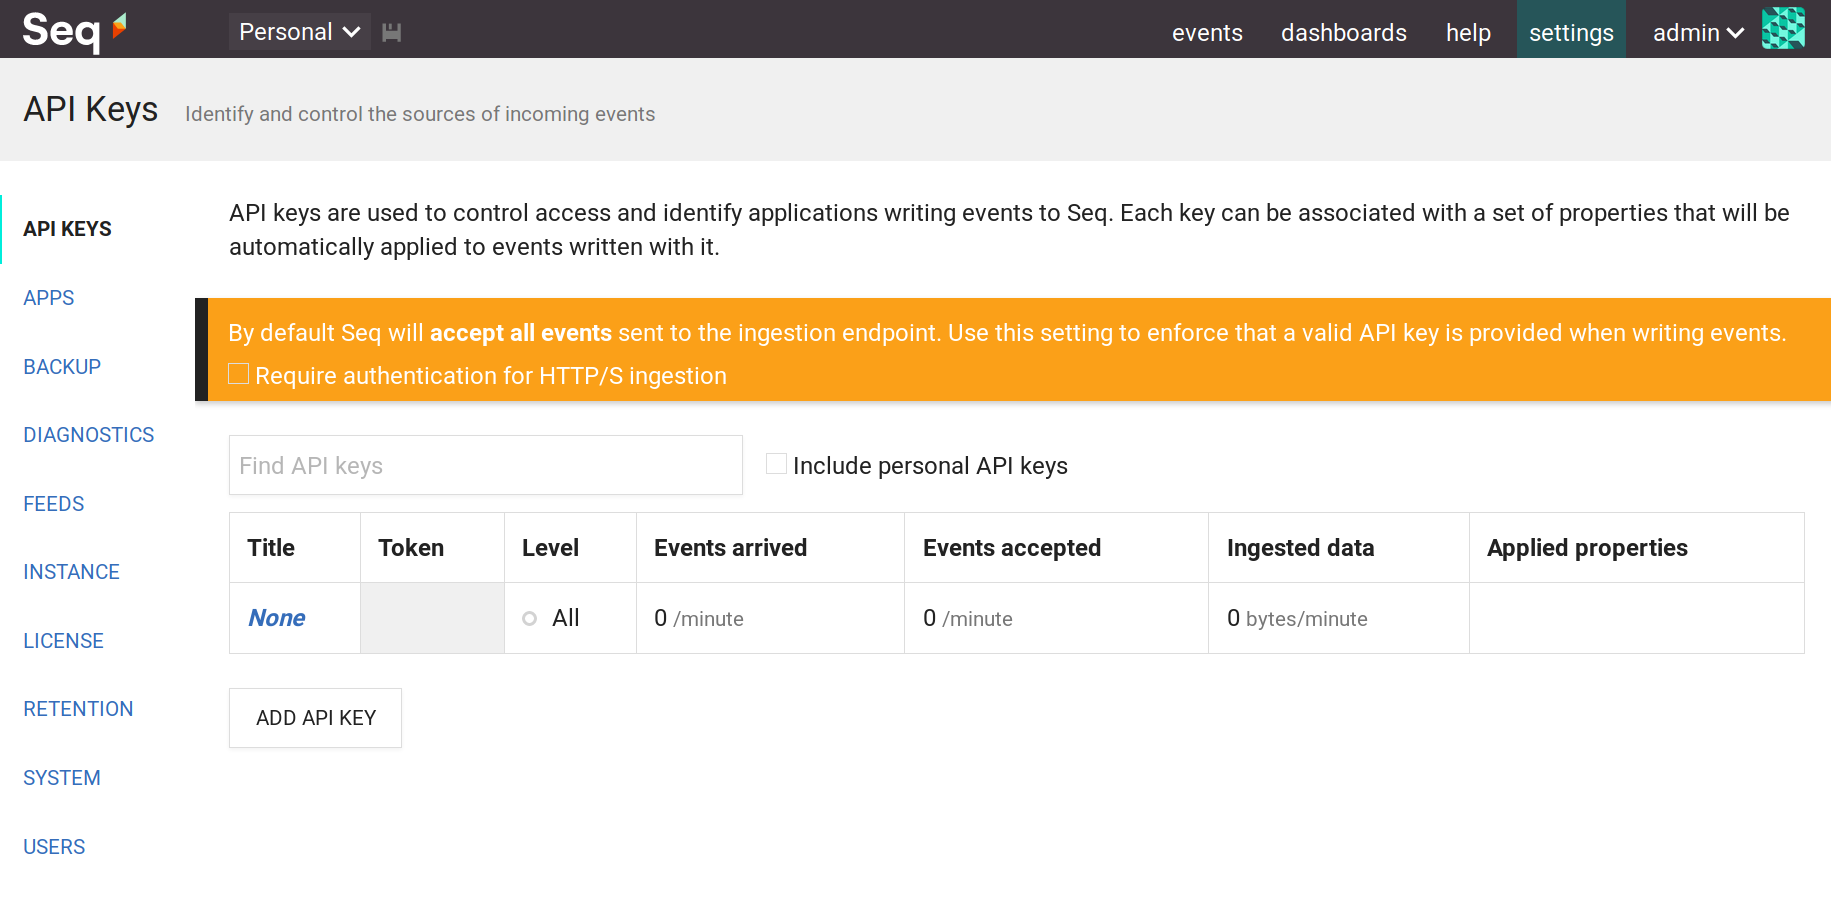Click the 0 bytes/minute cell

pos(1338,618)
